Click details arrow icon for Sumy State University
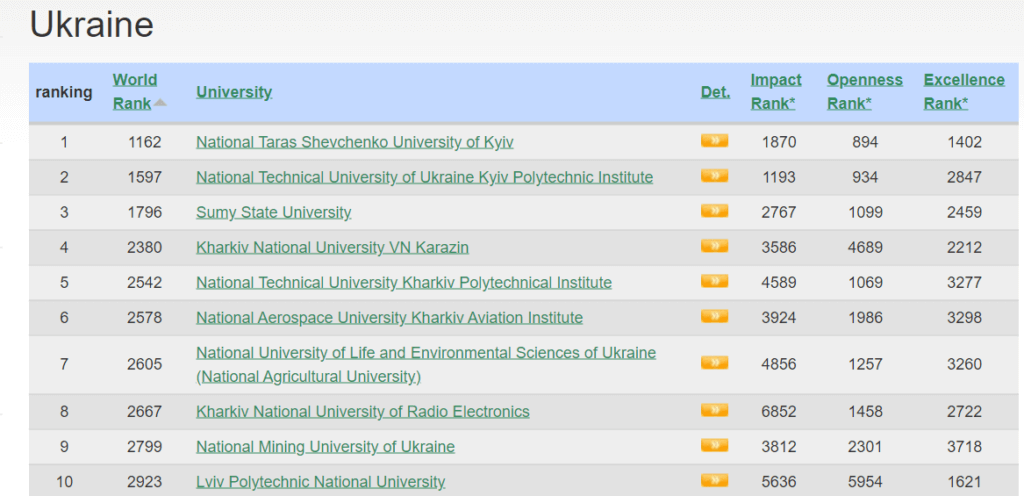 714,211
